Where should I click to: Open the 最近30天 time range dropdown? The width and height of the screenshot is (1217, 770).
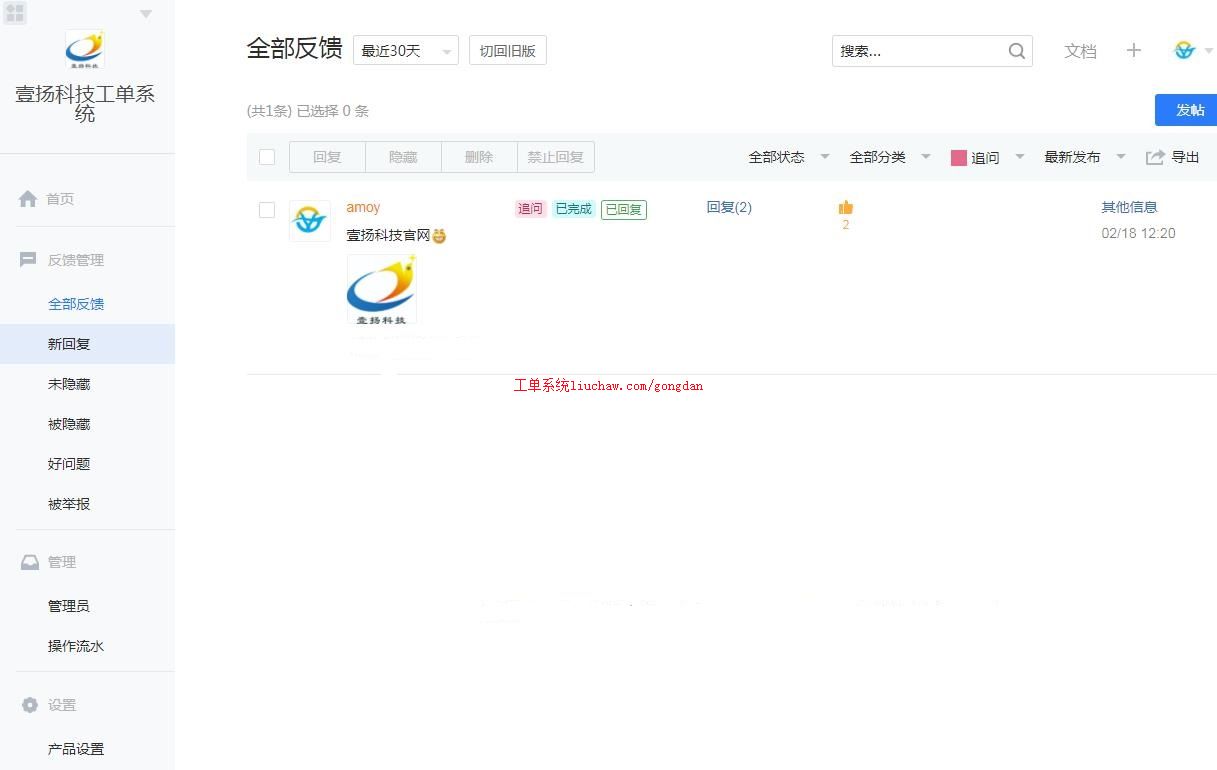(405, 51)
